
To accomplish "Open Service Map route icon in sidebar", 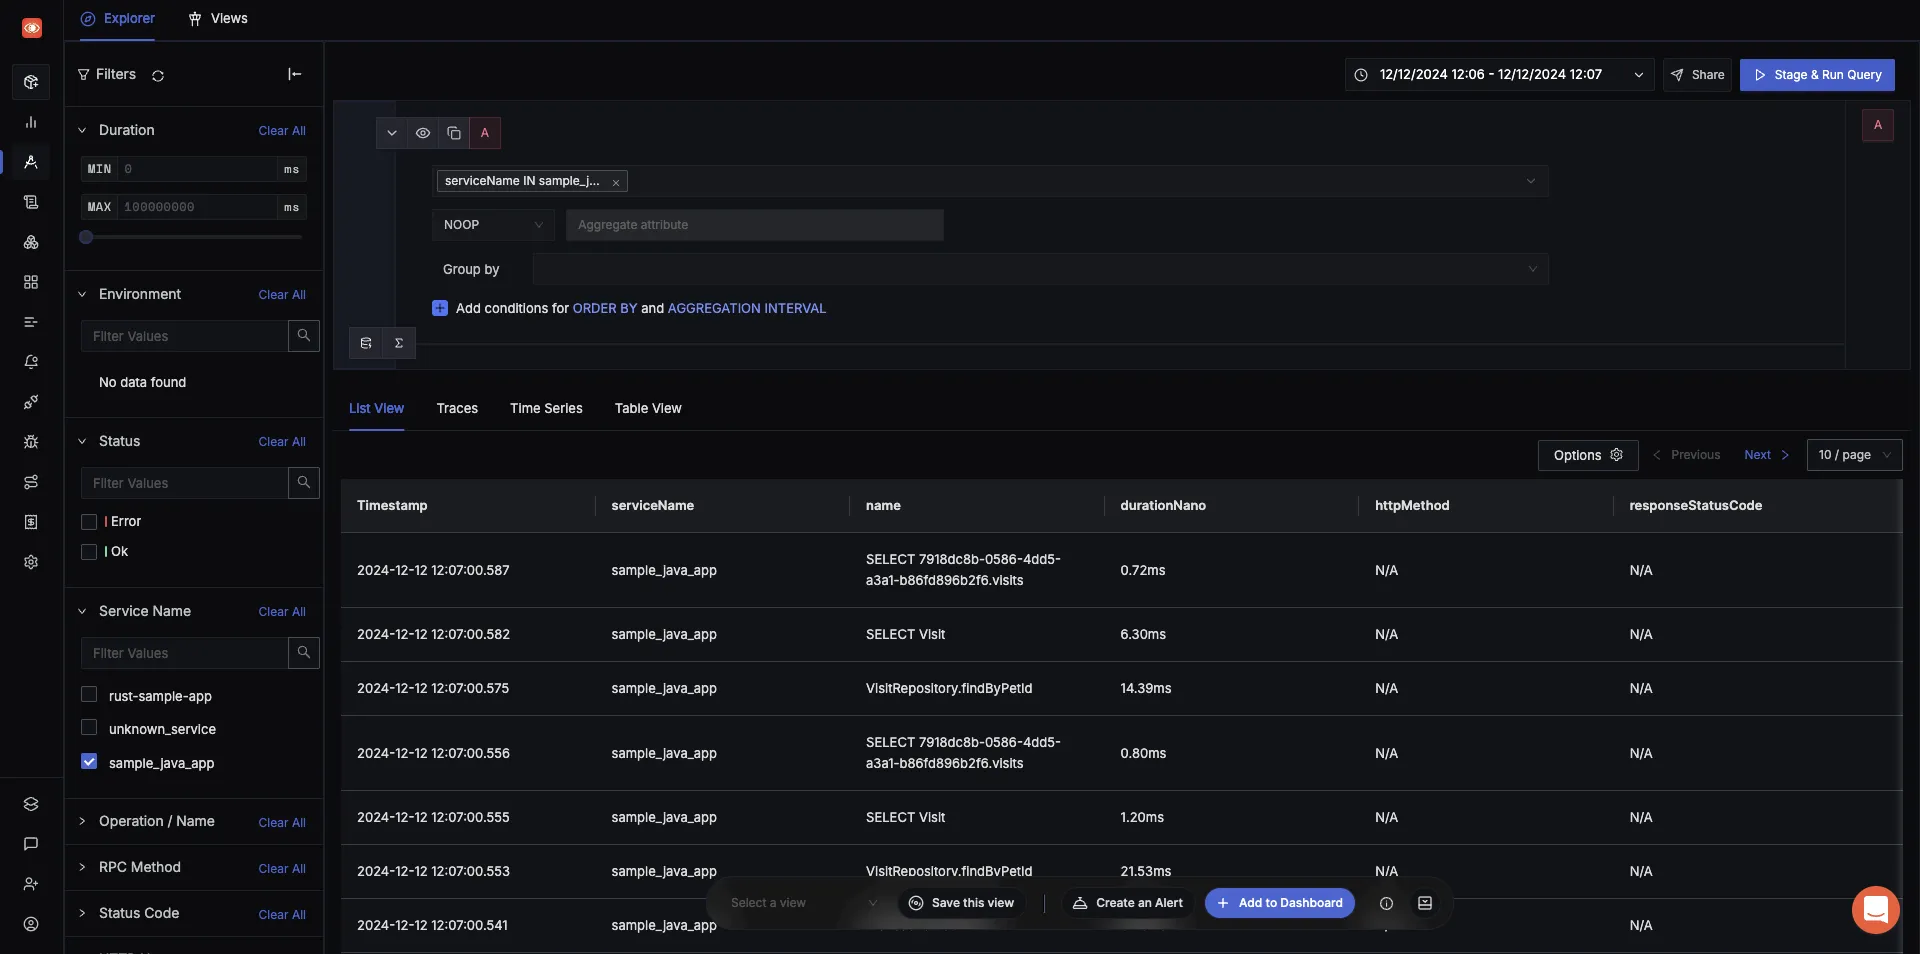I will click(x=31, y=482).
